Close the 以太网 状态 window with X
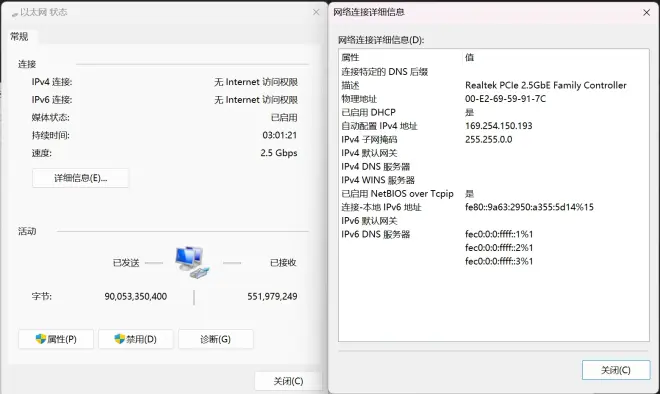Image resolution: width=660 pixels, height=394 pixels. pyautogui.click(x=316, y=12)
